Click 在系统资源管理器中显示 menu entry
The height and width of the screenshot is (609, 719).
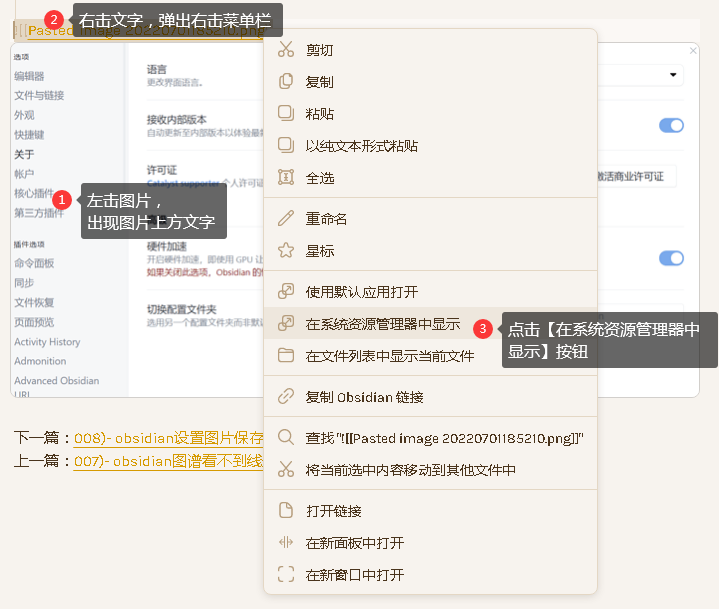click(430, 323)
